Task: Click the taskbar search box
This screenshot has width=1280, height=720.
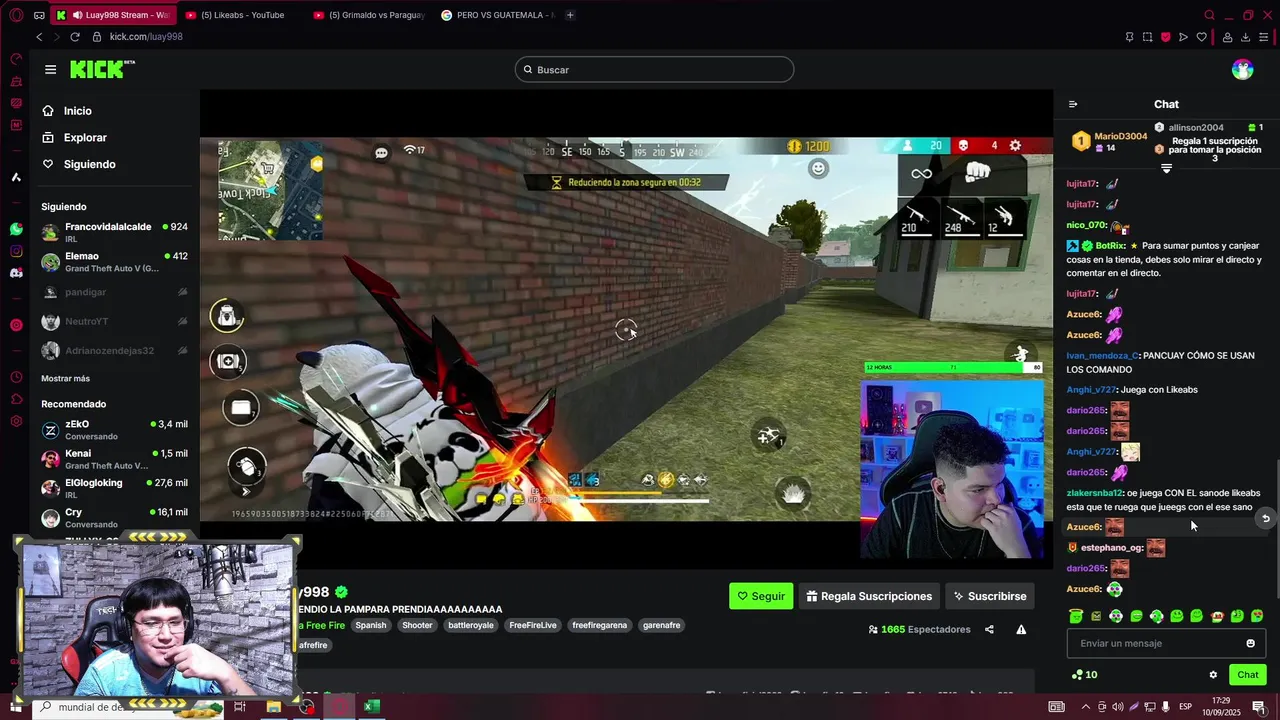Action: (128, 707)
